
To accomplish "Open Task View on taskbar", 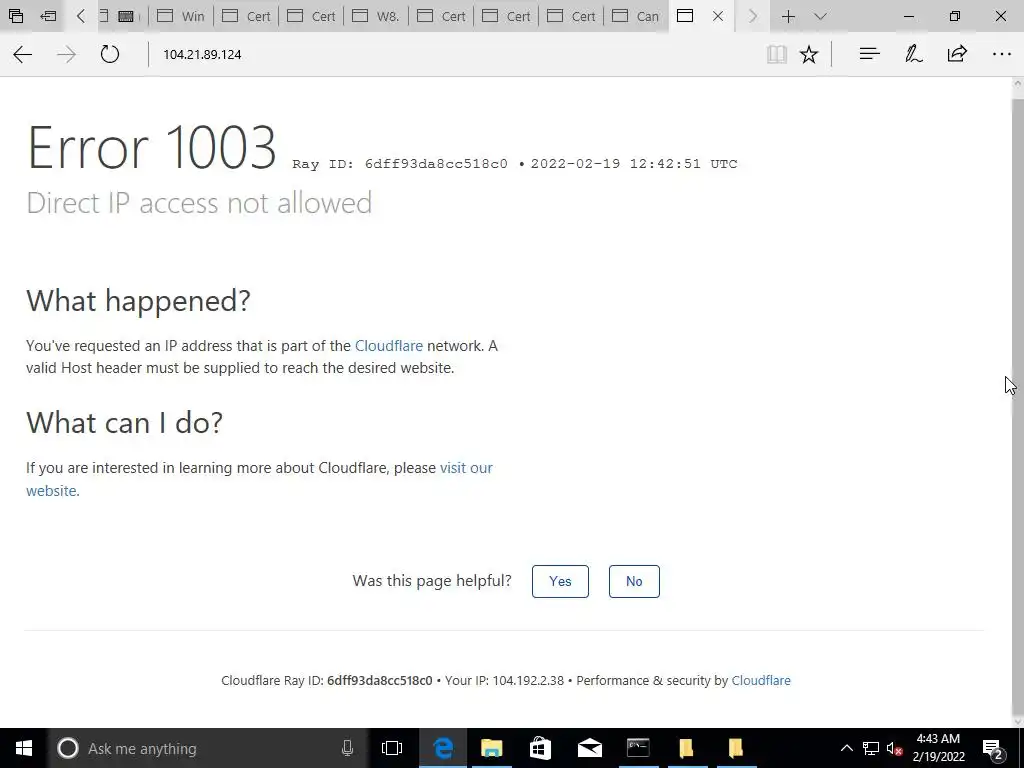I will point(392,748).
